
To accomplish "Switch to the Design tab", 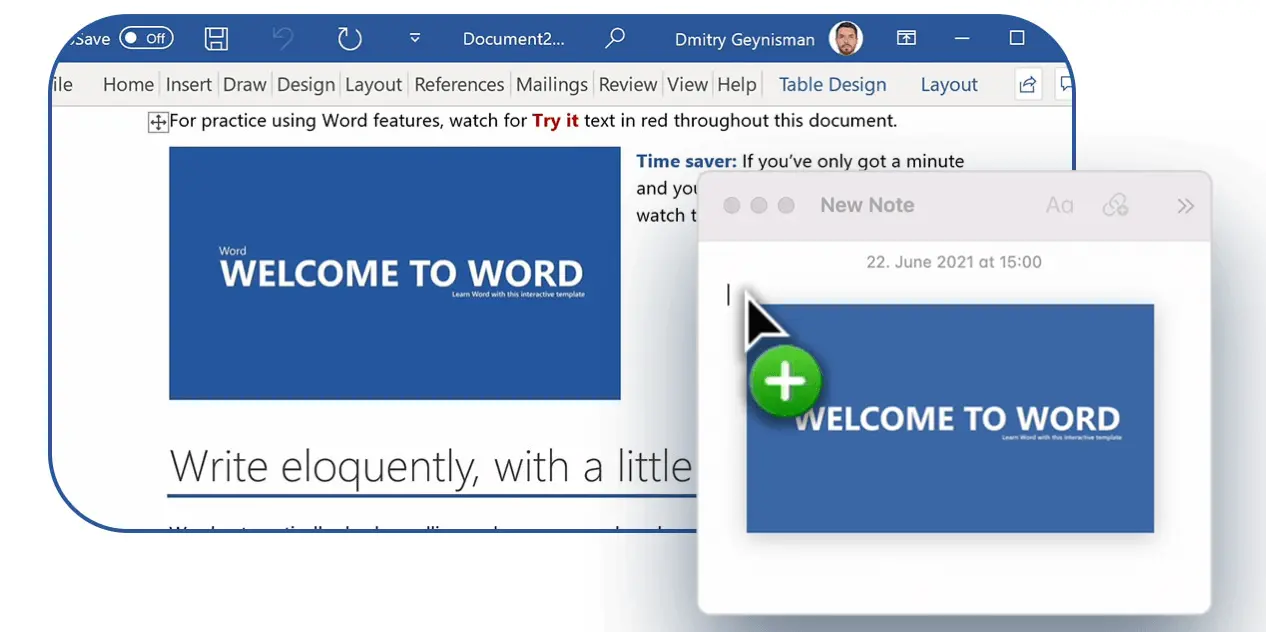I will pyautogui.click(x=306, y=85).
